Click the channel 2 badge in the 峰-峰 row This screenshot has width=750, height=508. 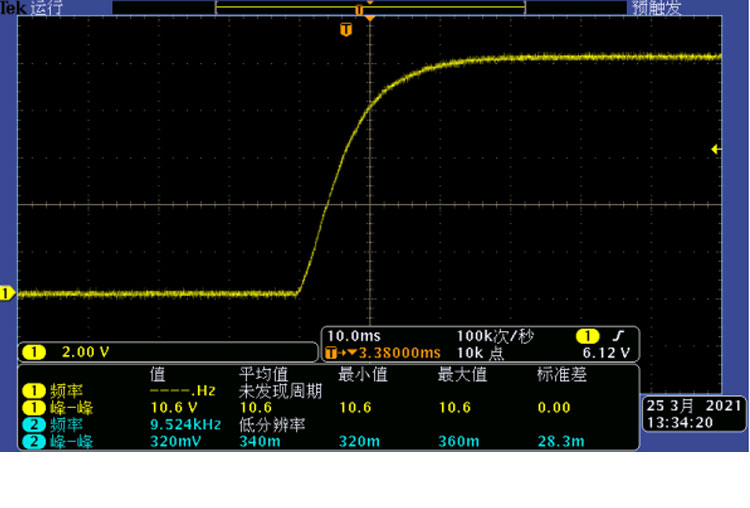point(33,441)
